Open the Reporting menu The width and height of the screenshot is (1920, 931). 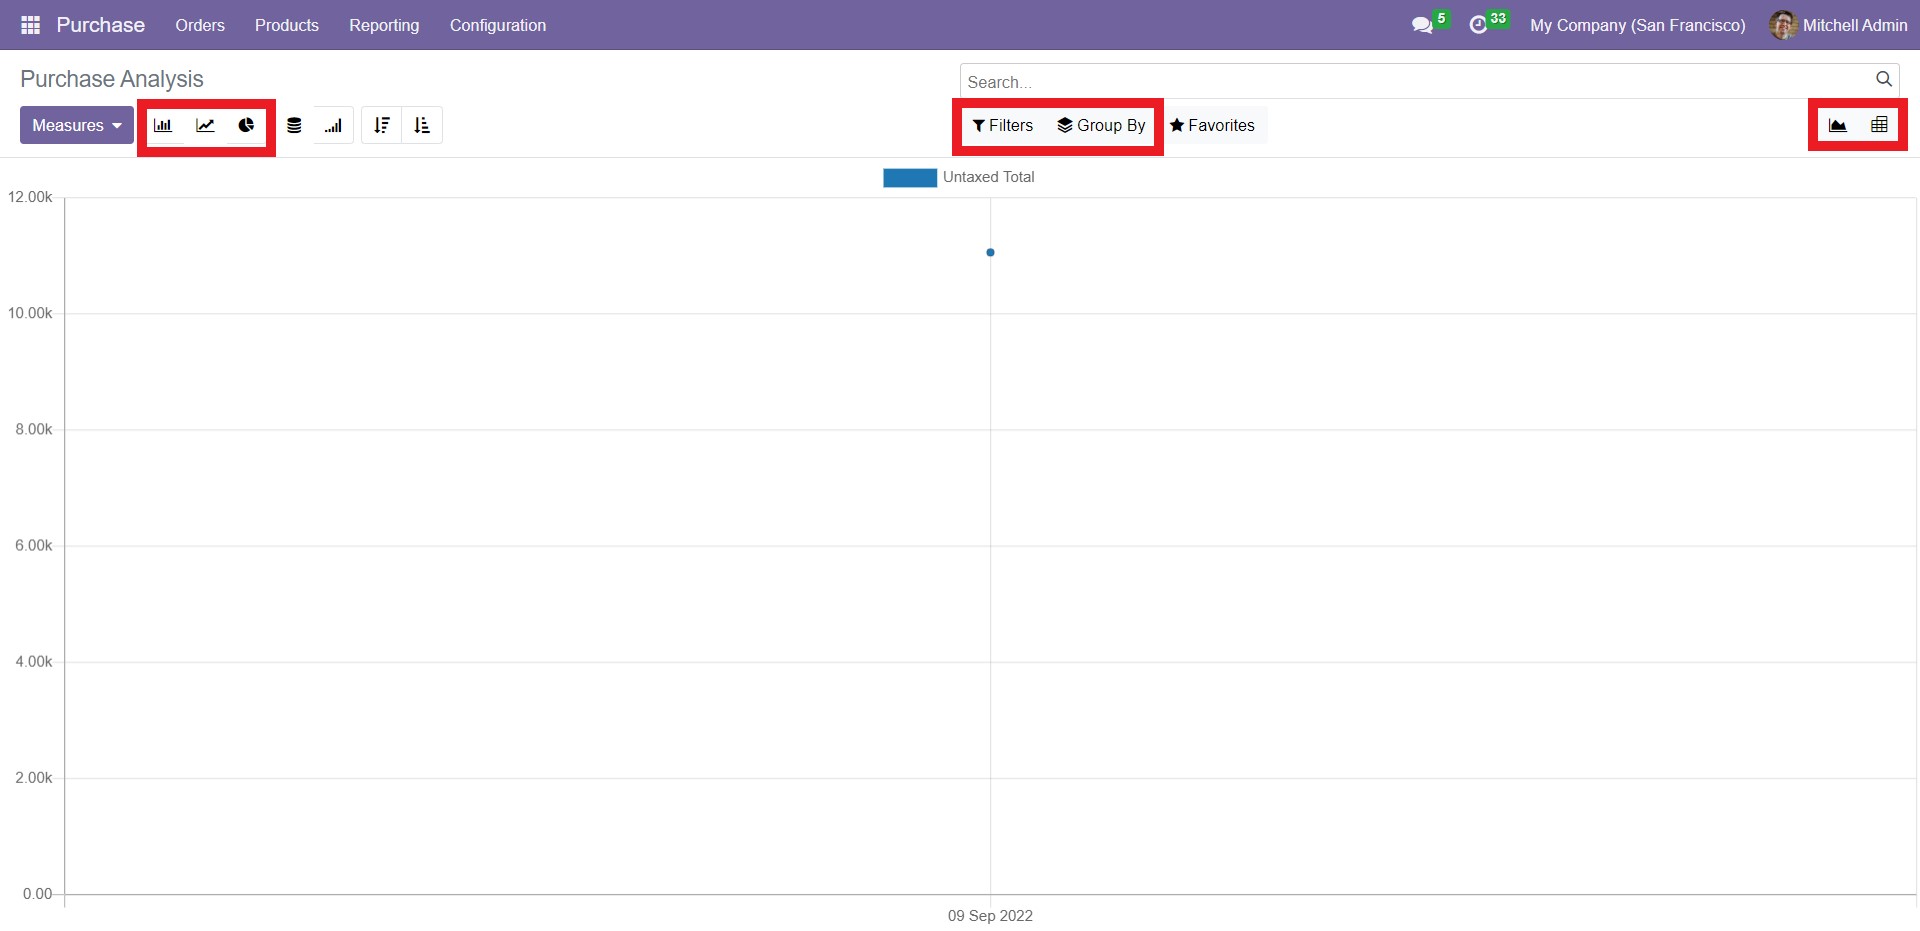(384, 25)
